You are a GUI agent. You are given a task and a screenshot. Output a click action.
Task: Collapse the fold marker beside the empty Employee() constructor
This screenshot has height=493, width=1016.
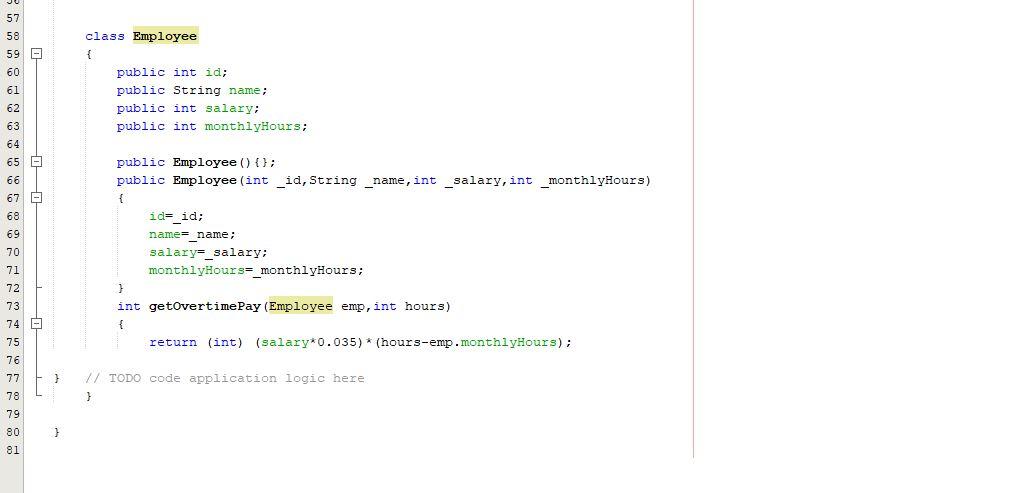click(37, 162)
